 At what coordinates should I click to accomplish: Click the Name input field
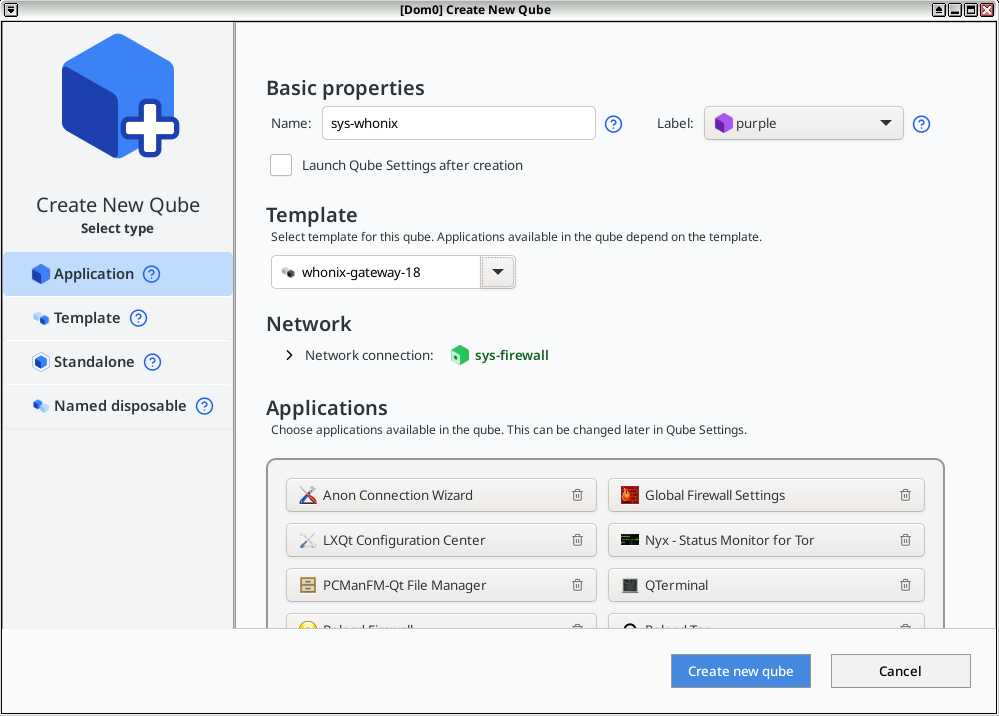[458, 124]
